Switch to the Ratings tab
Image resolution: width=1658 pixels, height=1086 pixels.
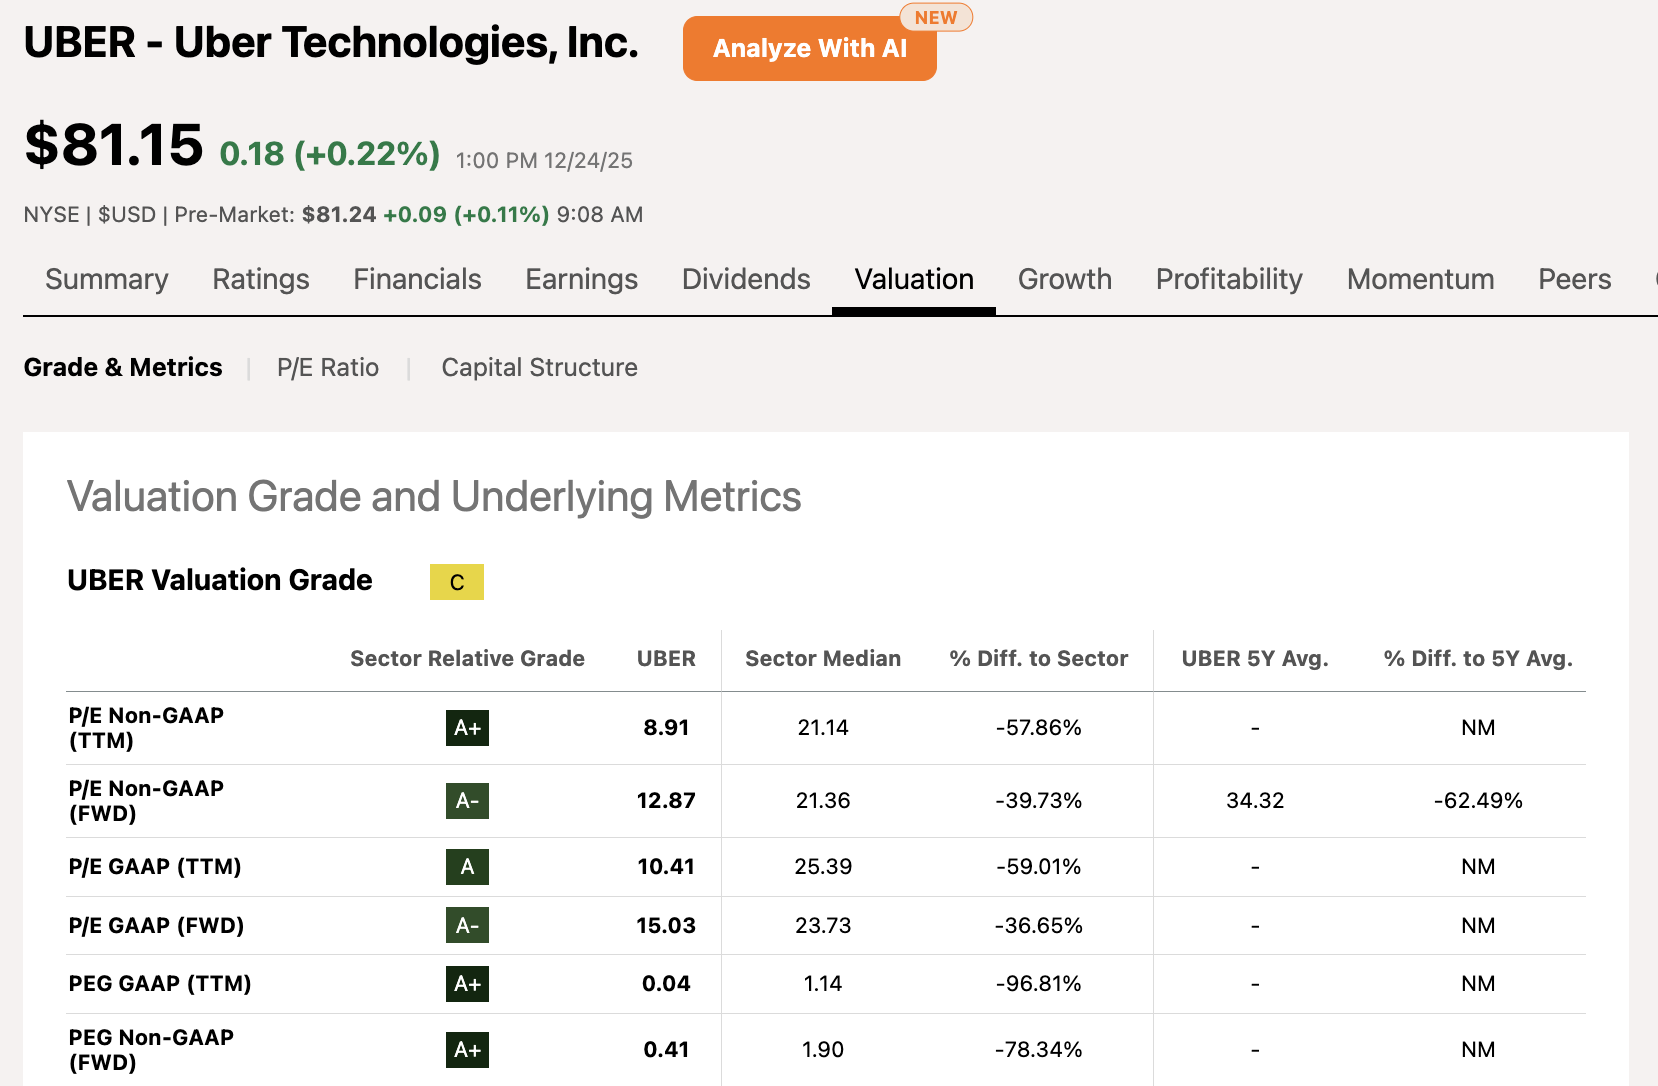point(260,279)
